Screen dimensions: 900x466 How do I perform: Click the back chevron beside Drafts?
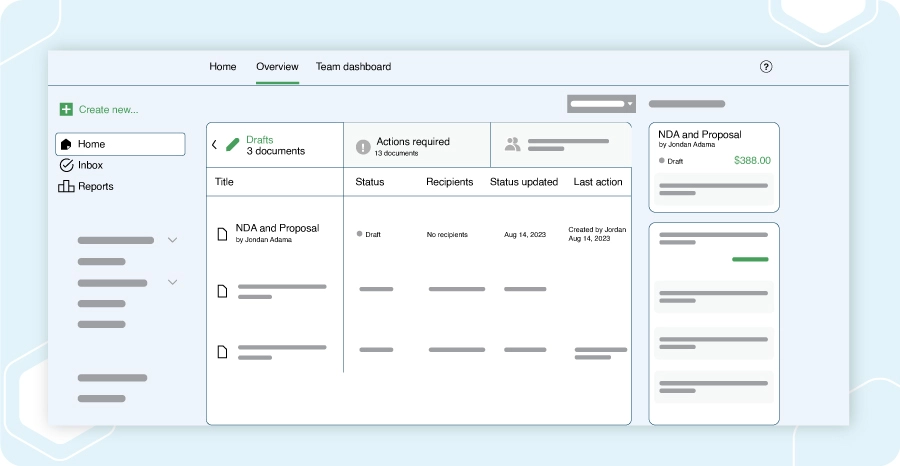[x=214, y=145]
